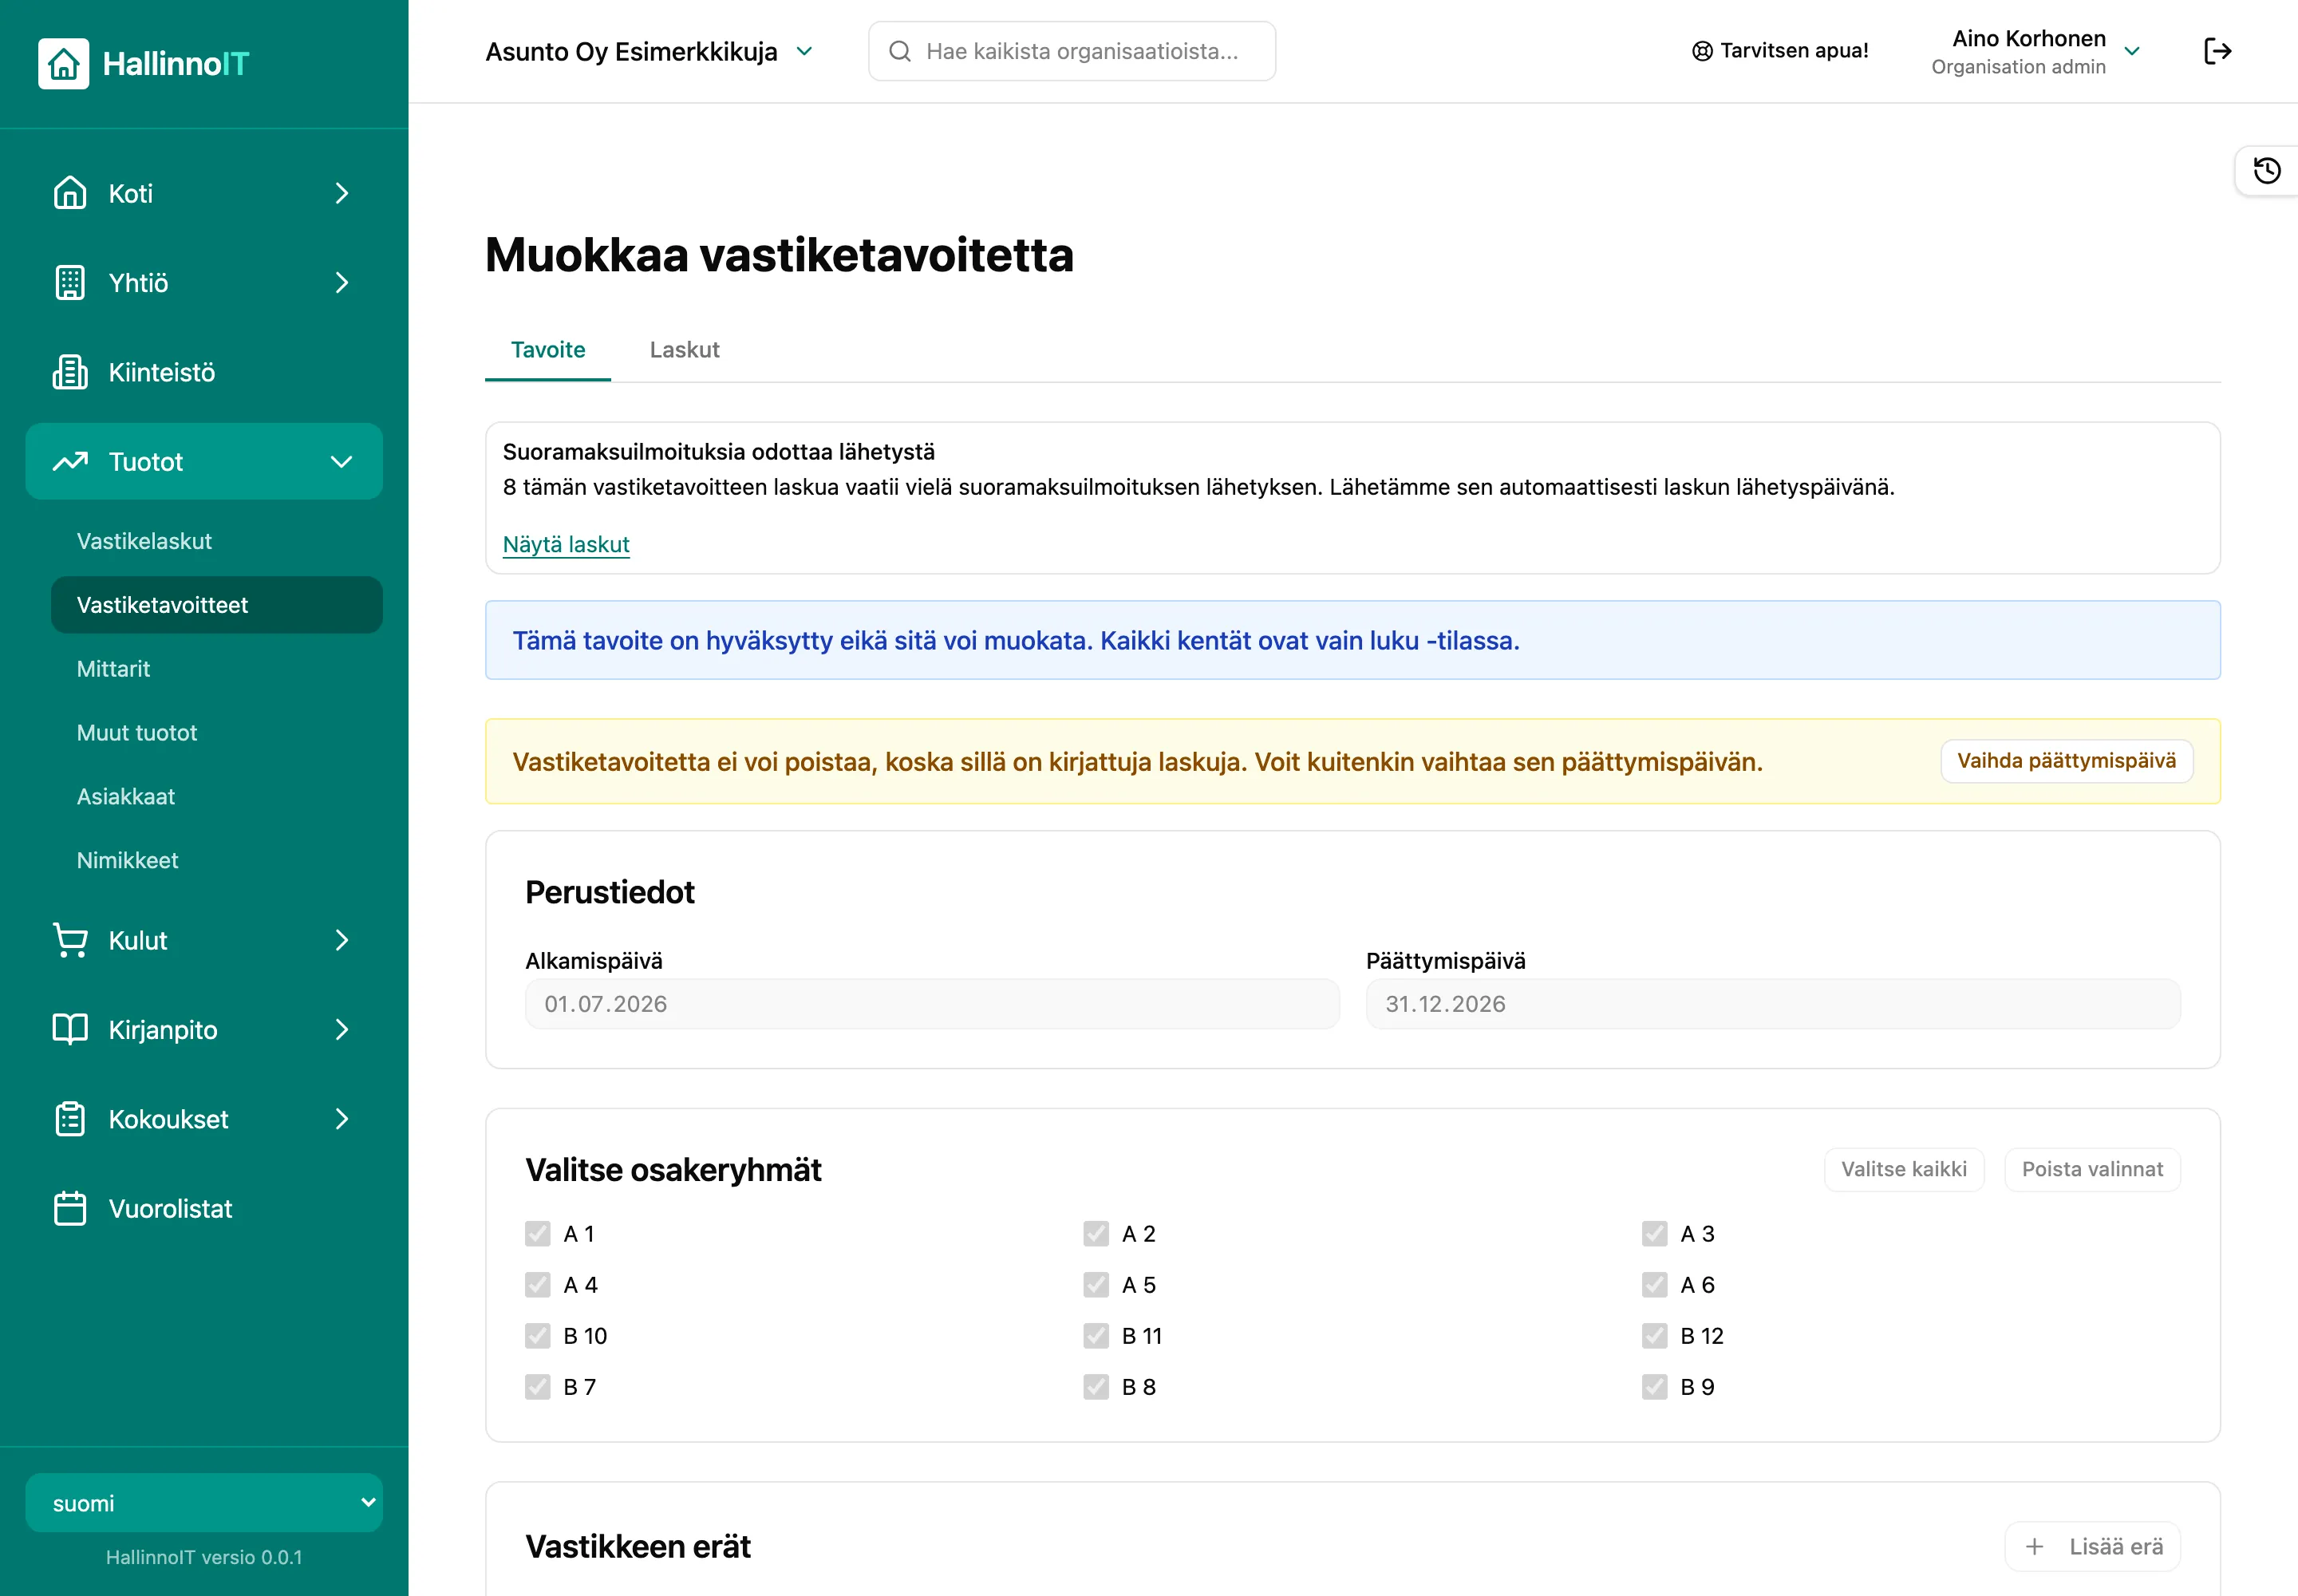Viewport: 2298px width, 1596px height.
Task: Toggle the B 8 checkbox
Action: [x=1096, y=1387]
